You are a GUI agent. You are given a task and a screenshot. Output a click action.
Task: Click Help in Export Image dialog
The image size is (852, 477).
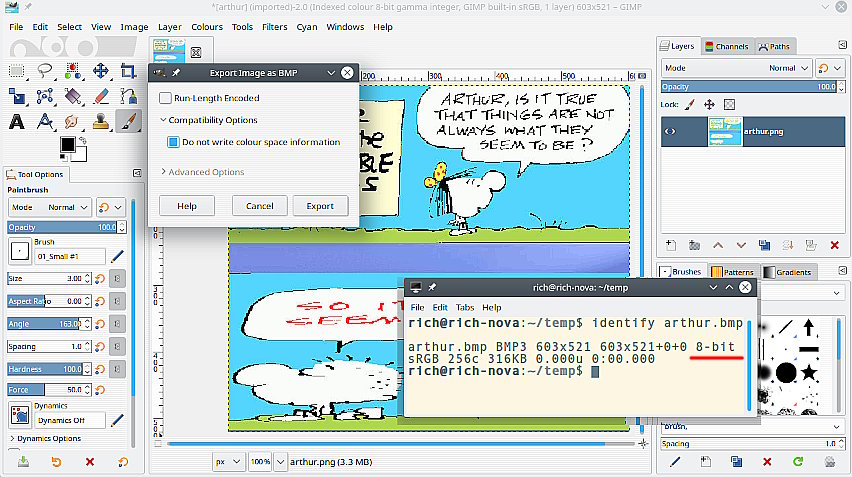(x=187, y=206)
